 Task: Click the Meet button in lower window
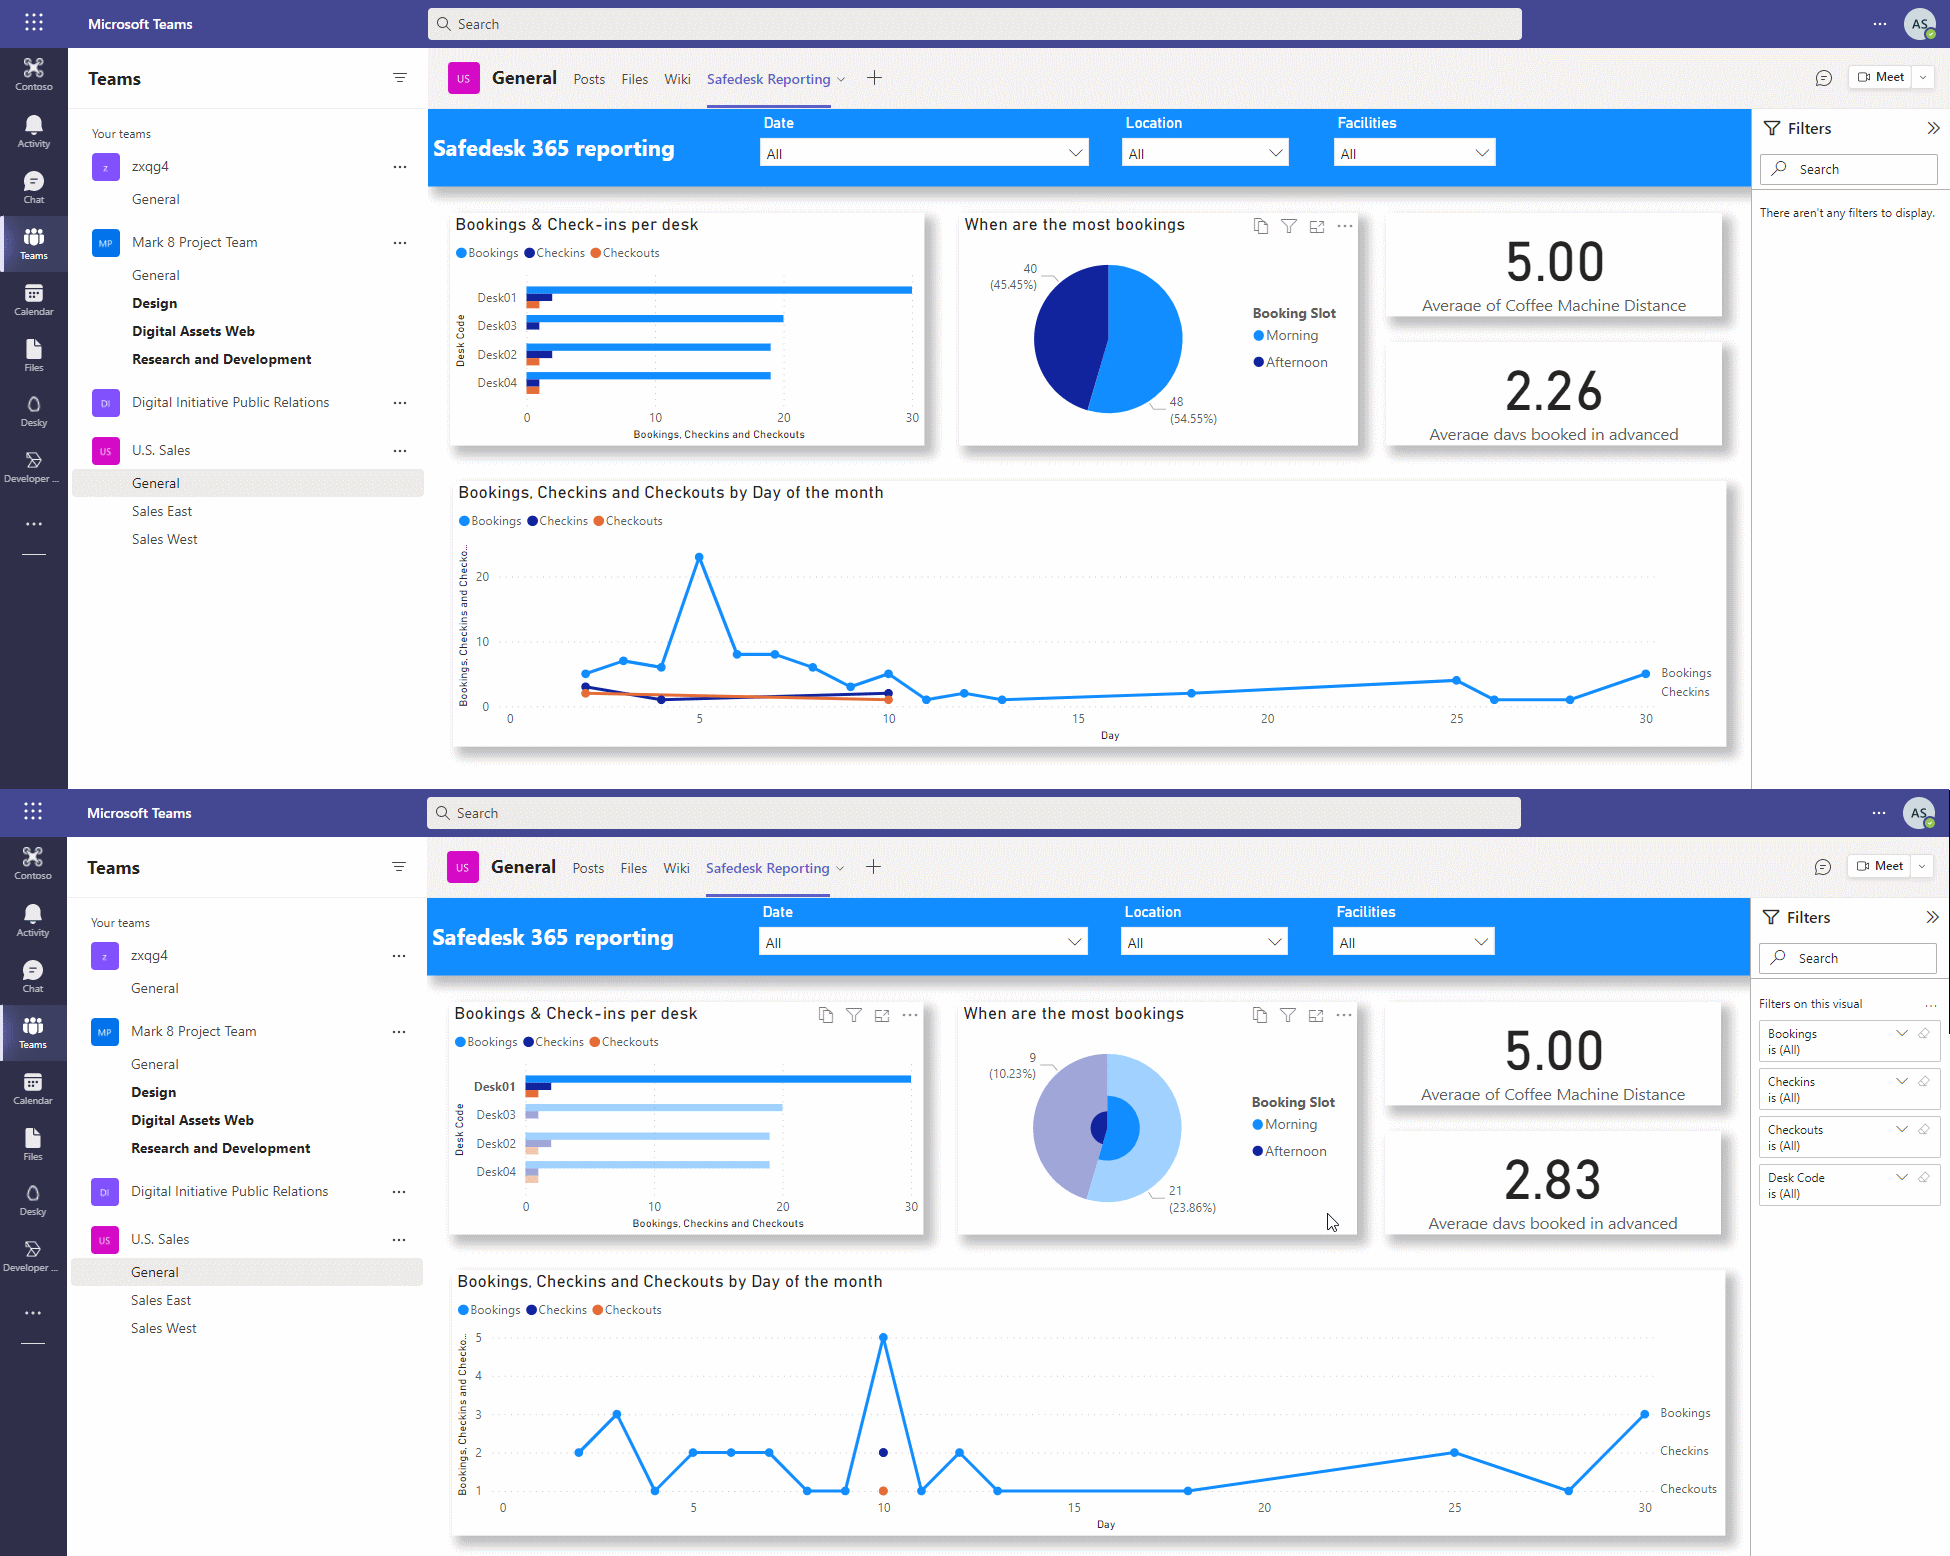(1879, 866)
